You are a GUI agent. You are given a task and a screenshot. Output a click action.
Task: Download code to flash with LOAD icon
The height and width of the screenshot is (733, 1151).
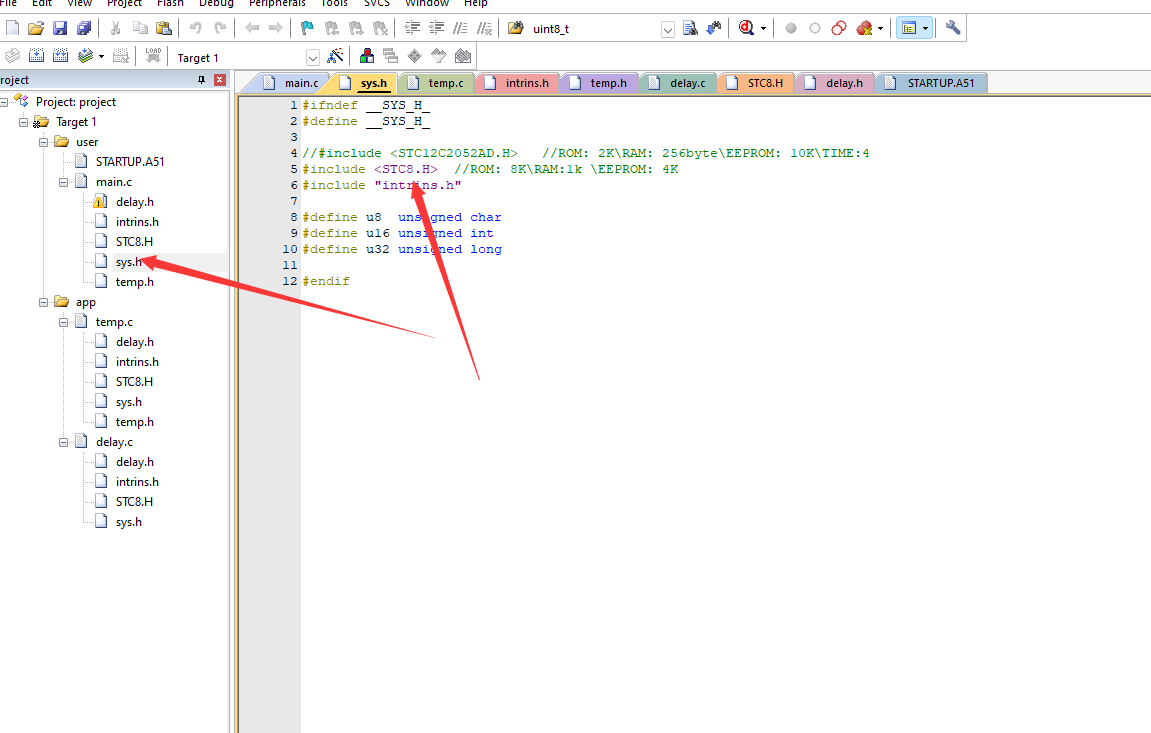click(153, 56)
